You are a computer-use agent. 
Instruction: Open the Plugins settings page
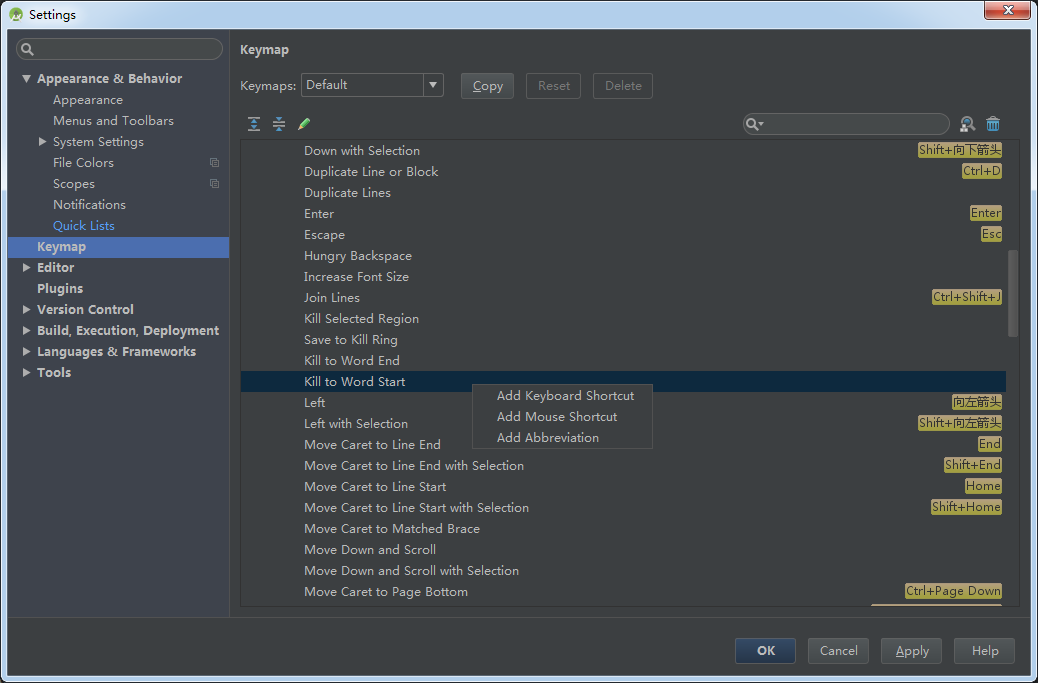point(60,289)
